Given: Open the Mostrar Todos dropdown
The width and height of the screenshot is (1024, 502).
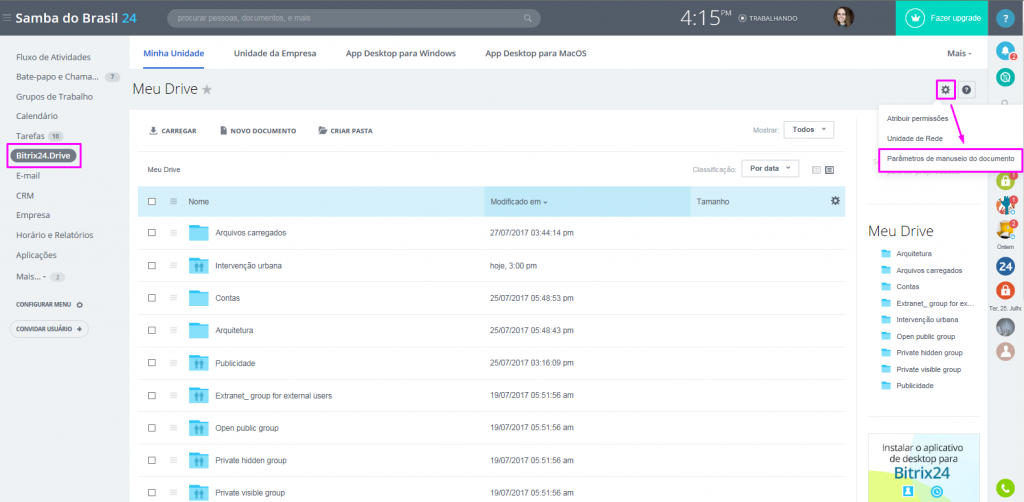Looking at the screenshot, I should tap(808, 129).
